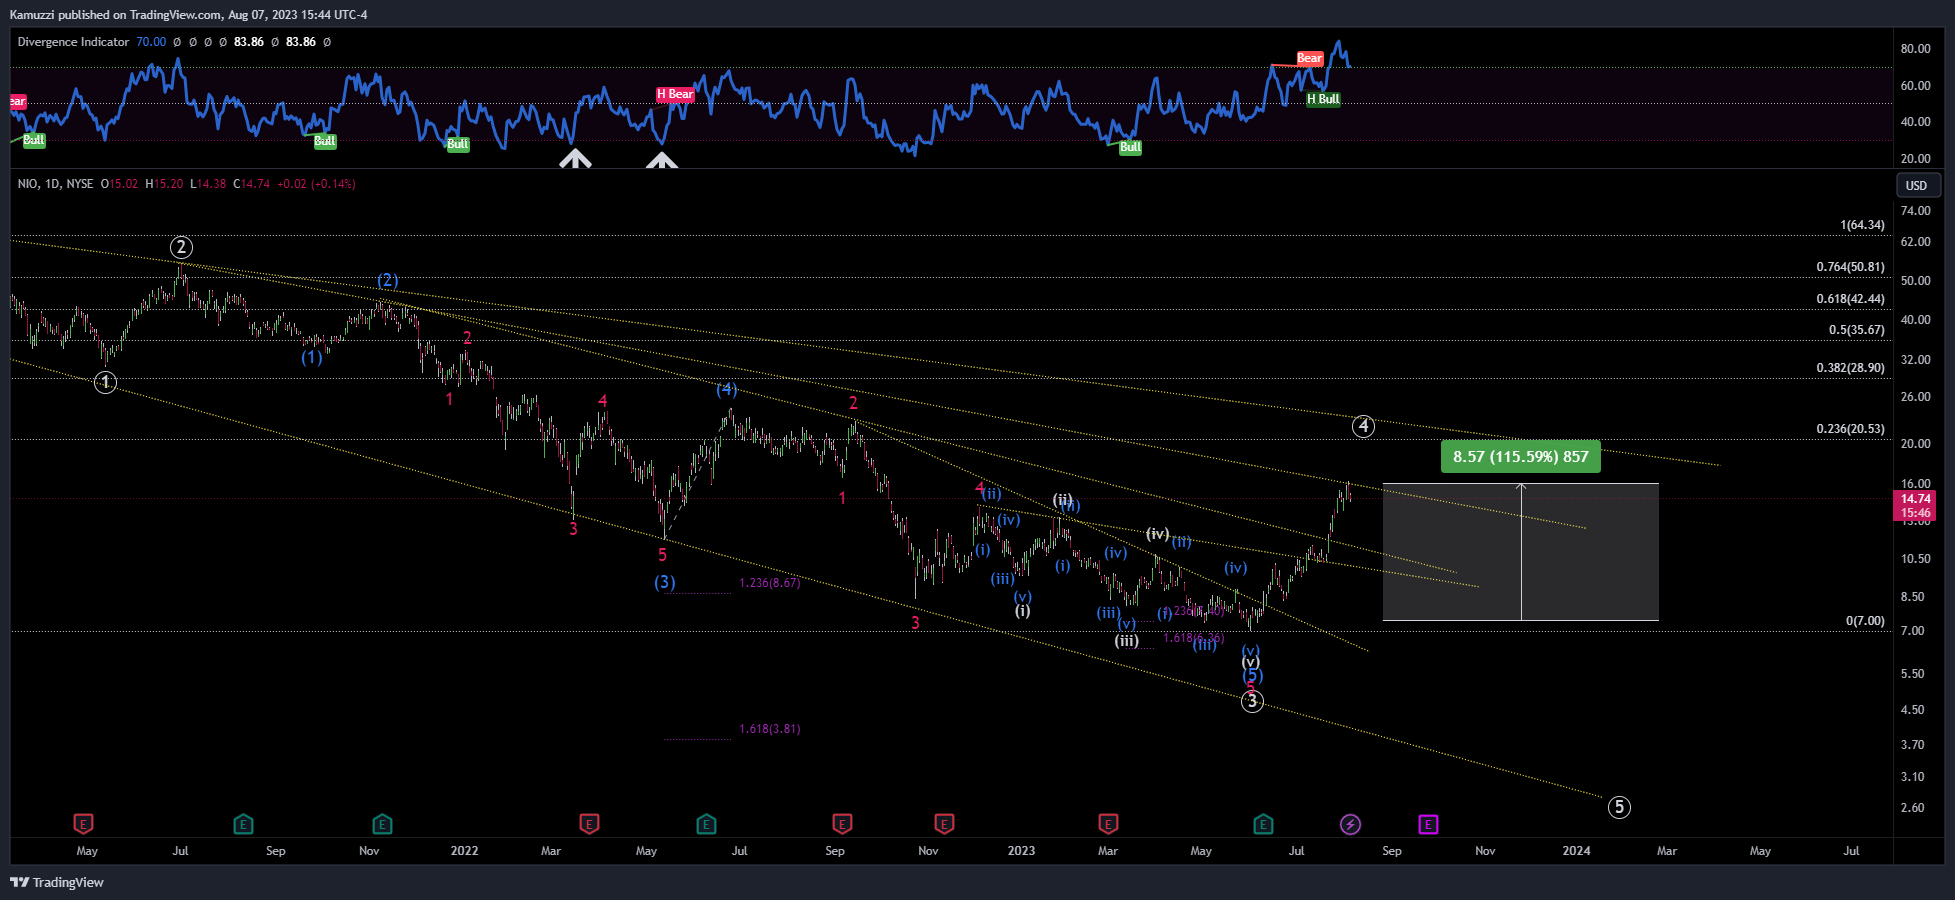Click the circled wave 5 projection label

1619,807
